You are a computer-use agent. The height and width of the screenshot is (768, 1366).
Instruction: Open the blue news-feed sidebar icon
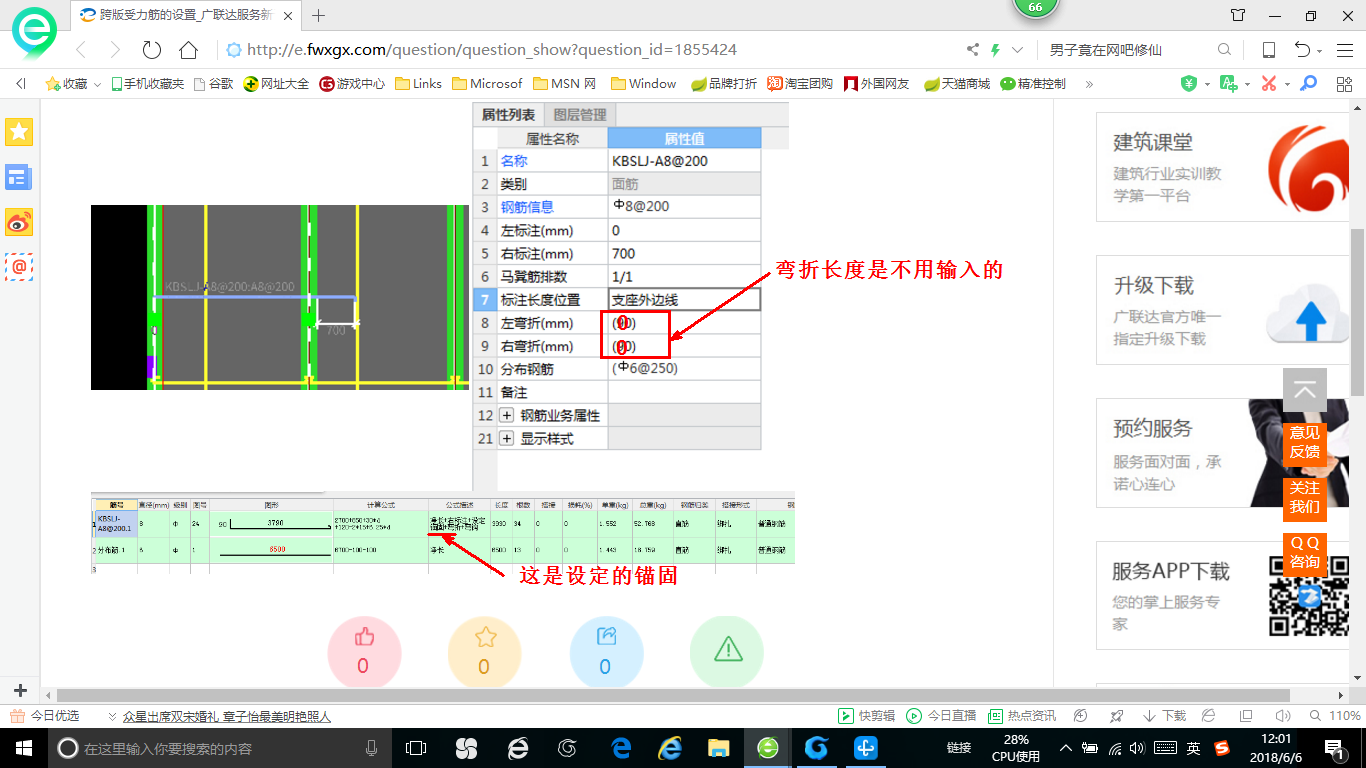coord(19,178)
